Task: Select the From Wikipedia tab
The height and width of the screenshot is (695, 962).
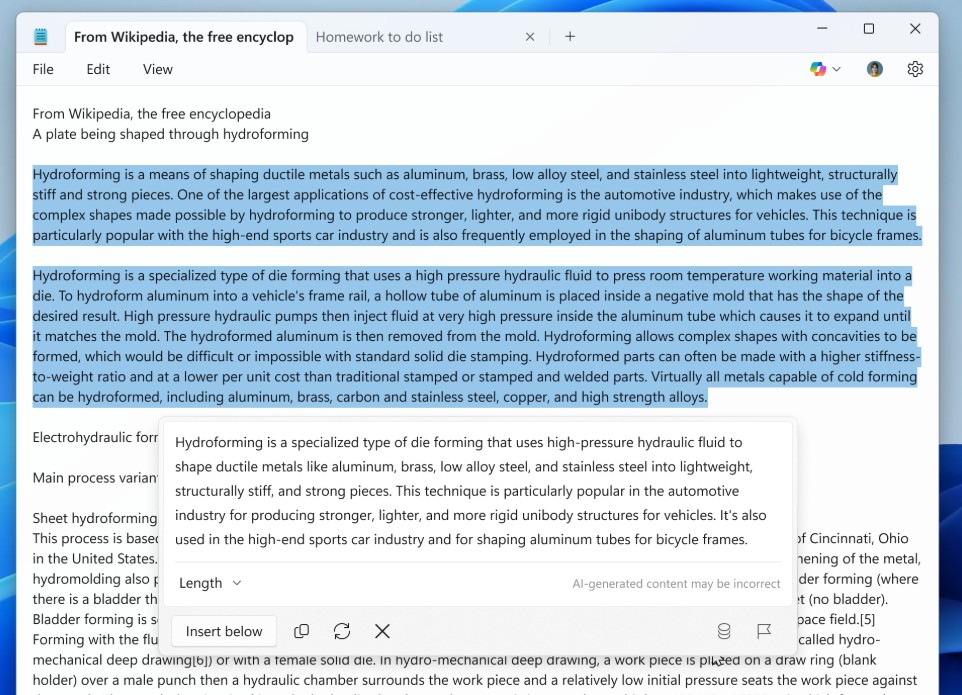Action: click(x=183, y=37)
